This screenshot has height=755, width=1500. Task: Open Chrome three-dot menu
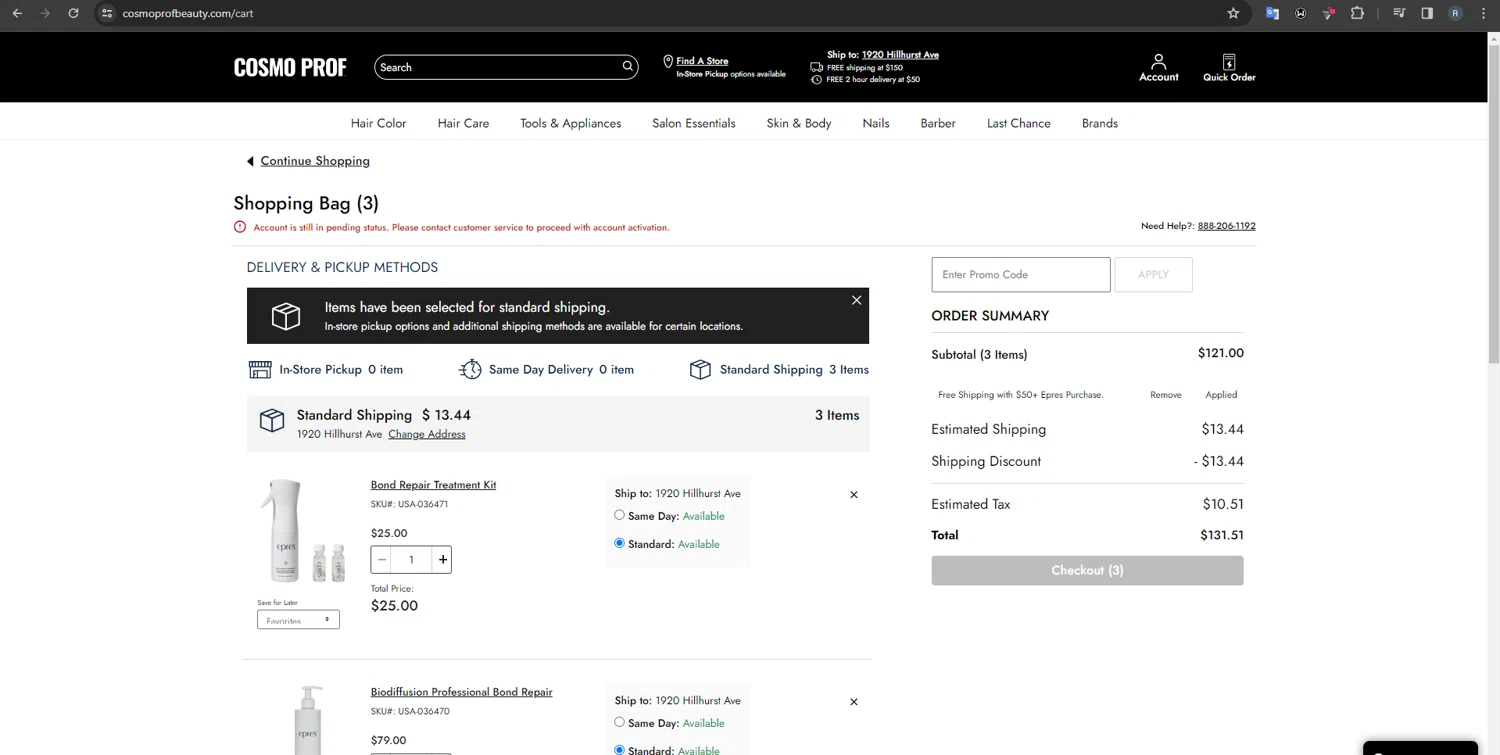(1483, 13)
